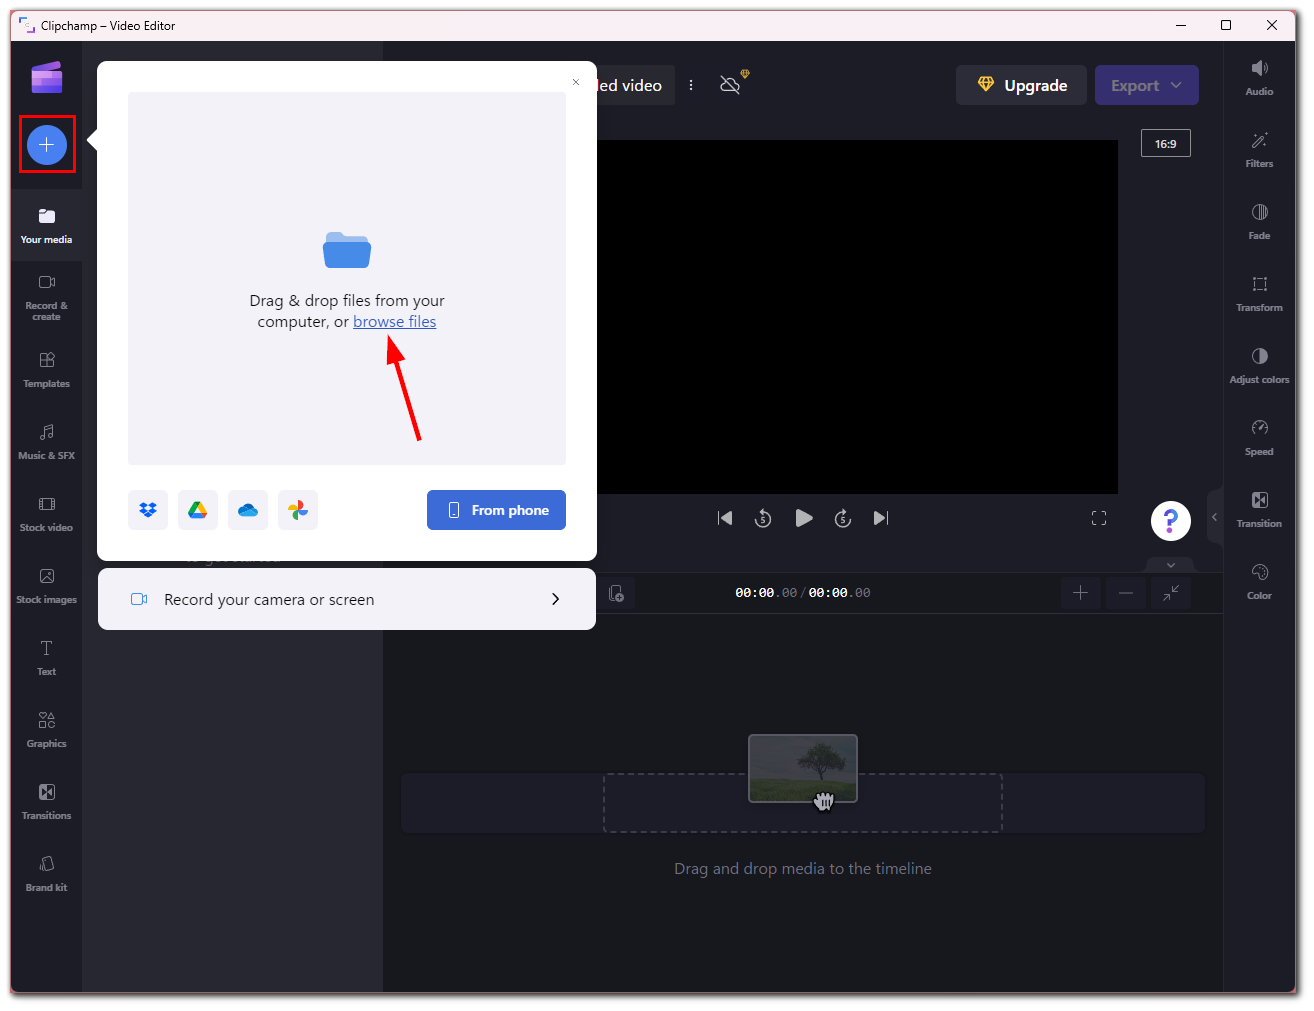The image size is (1314, 1011).
Task: Open the Audio properties panel
Action: tap(1259, 77)
